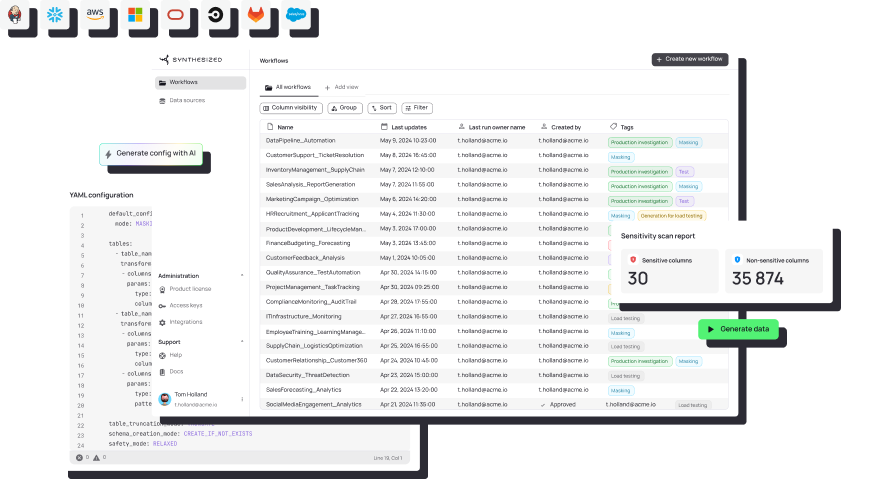Screen dimensions: 892x480
Task: Open Workflows in the sidebar
Action: (200, 82)
